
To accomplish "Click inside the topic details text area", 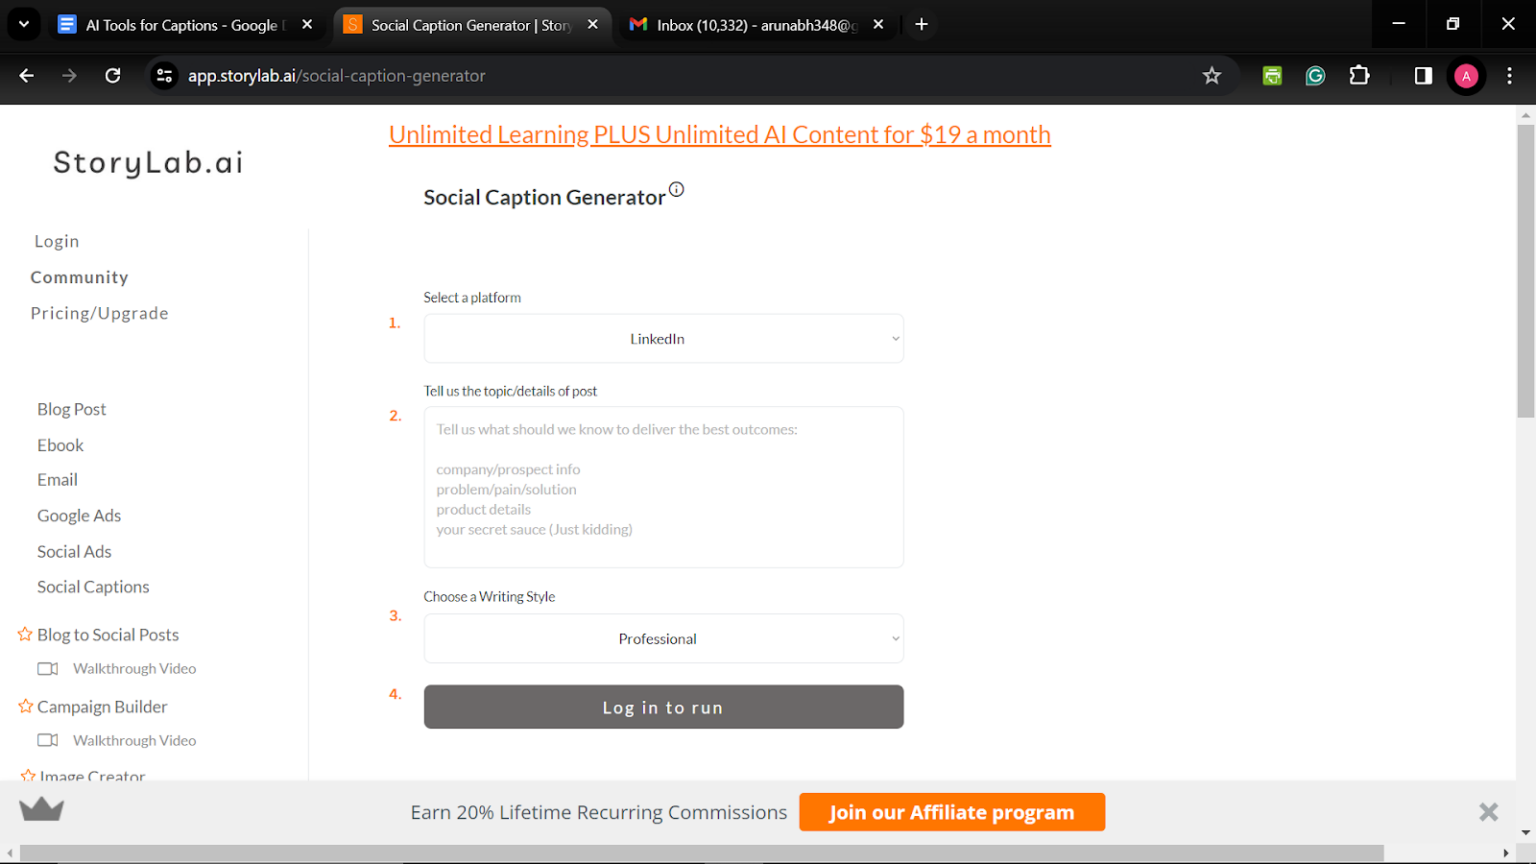I will point(663,487).
